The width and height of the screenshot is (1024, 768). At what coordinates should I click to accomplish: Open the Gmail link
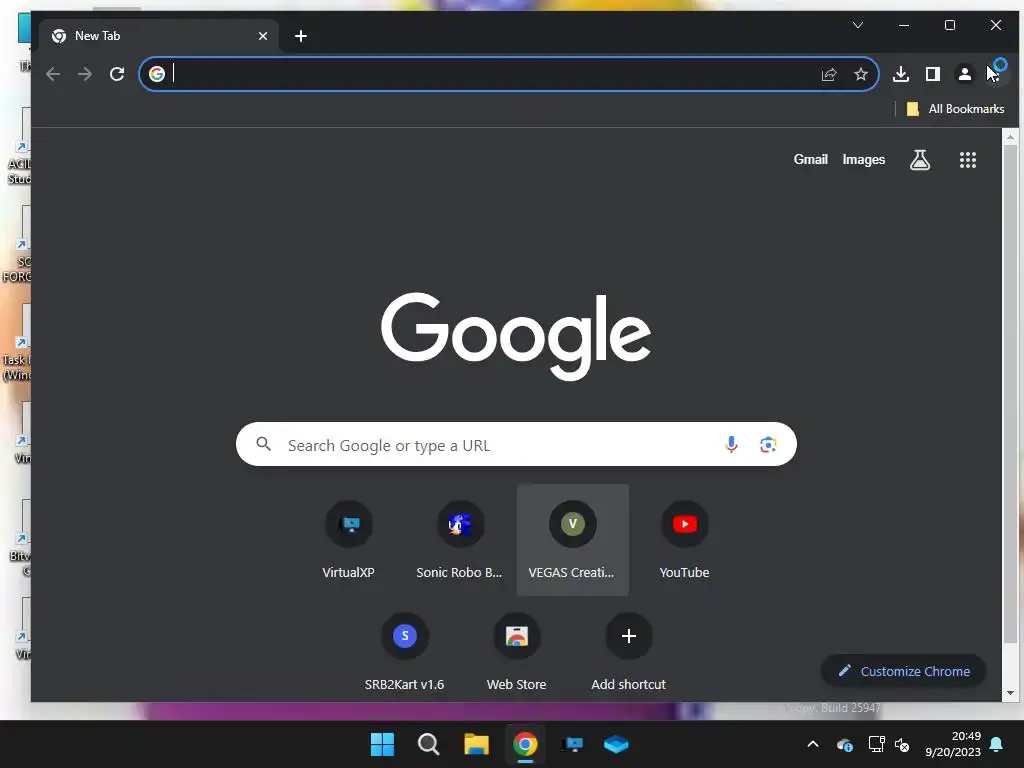coord(810,159)
